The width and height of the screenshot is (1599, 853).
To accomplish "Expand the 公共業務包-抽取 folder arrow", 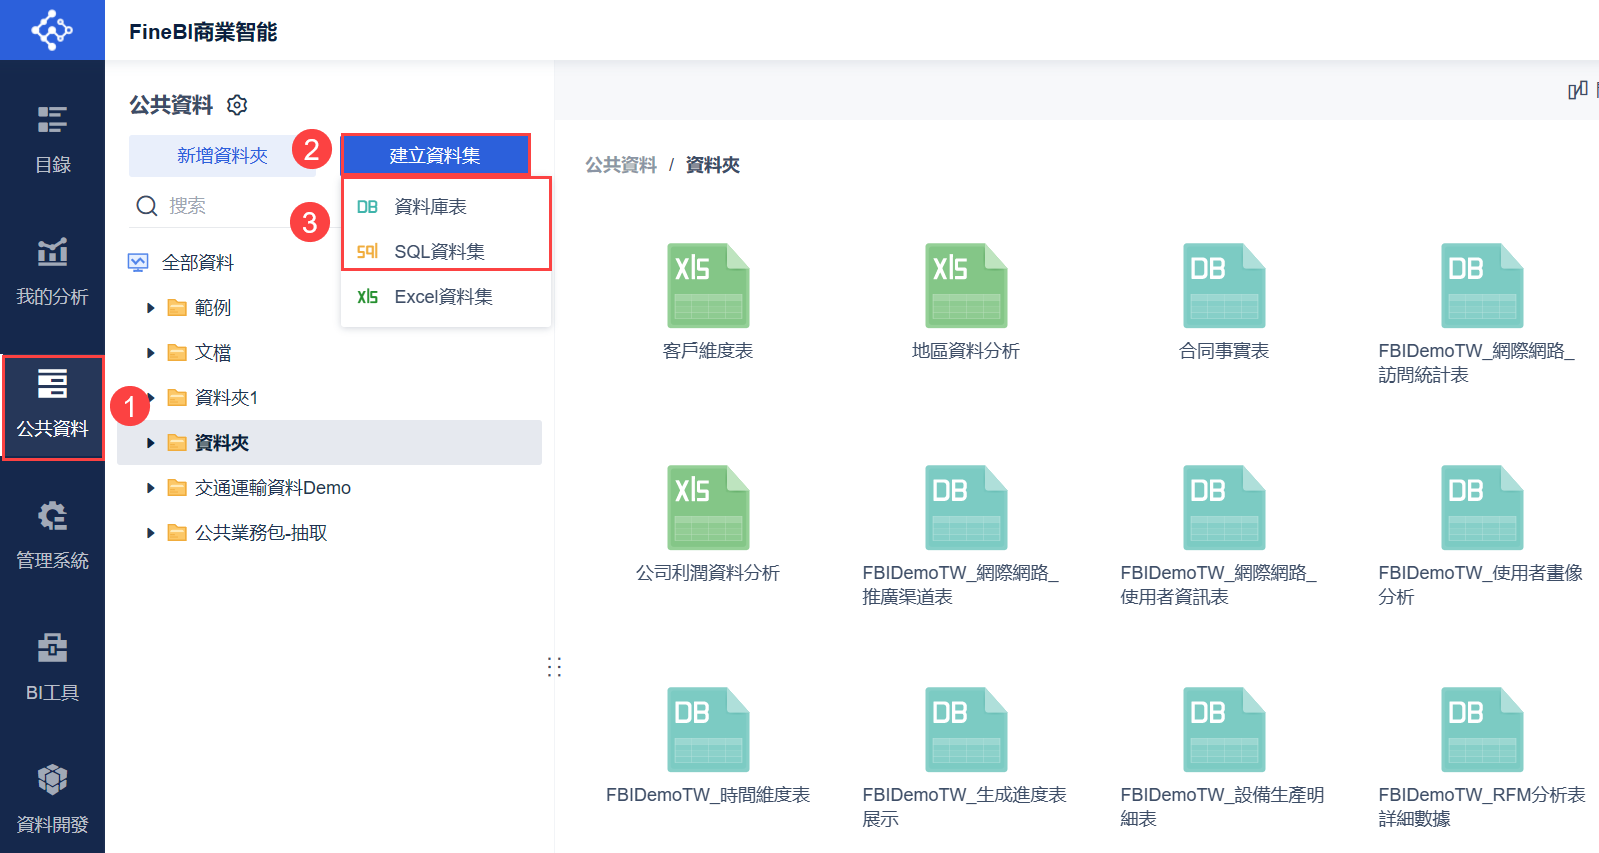I will point(150,533).
